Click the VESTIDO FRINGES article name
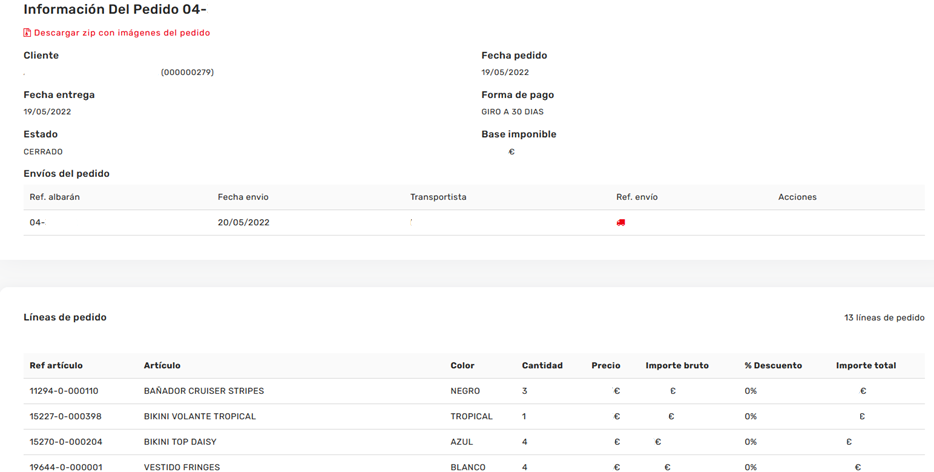934x472 pixels. 182,467
